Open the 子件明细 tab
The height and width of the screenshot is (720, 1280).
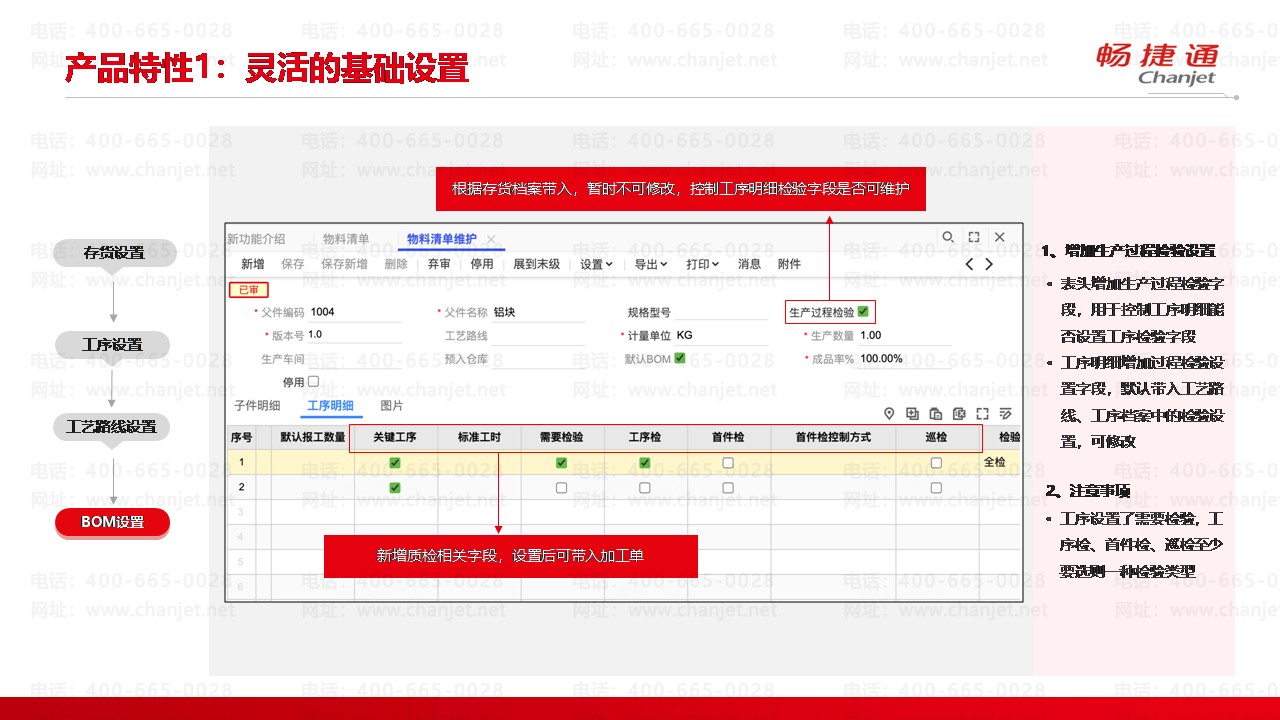(x=257, y=405)
